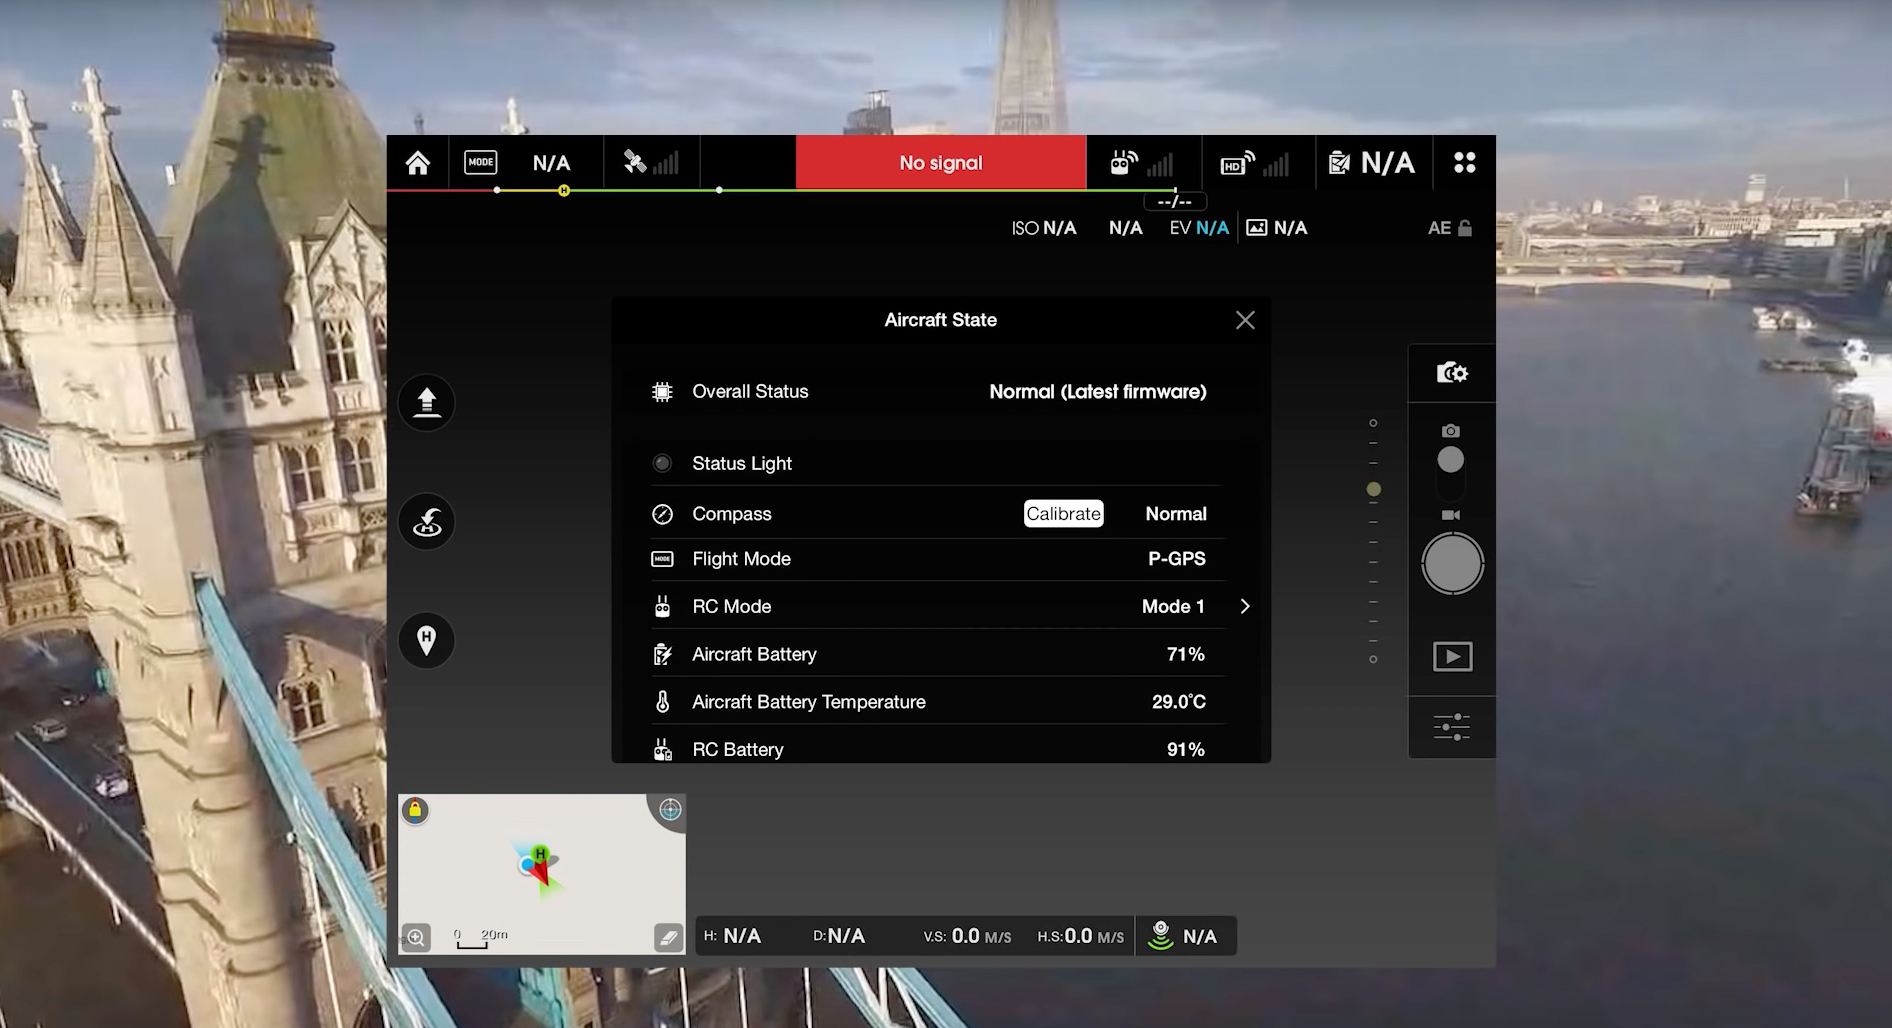Click the EV N/A value

point(1199,228)
